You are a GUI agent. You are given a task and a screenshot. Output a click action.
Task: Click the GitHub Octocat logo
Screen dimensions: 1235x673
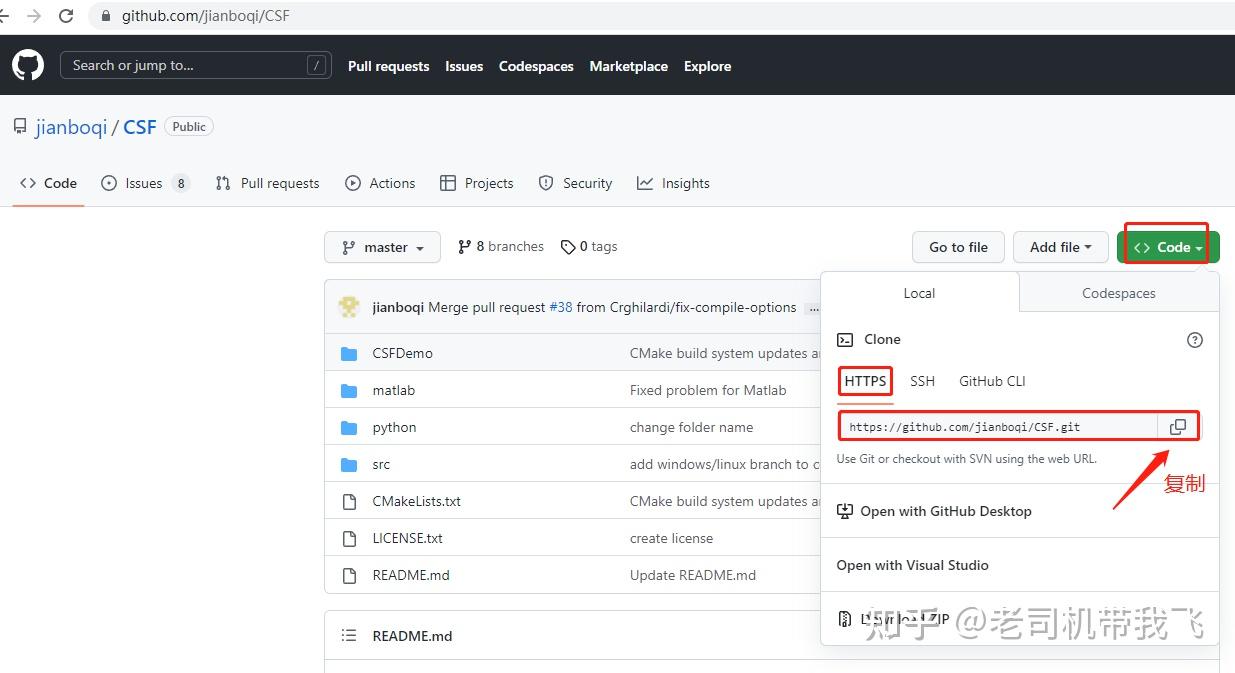coord(28,66)
